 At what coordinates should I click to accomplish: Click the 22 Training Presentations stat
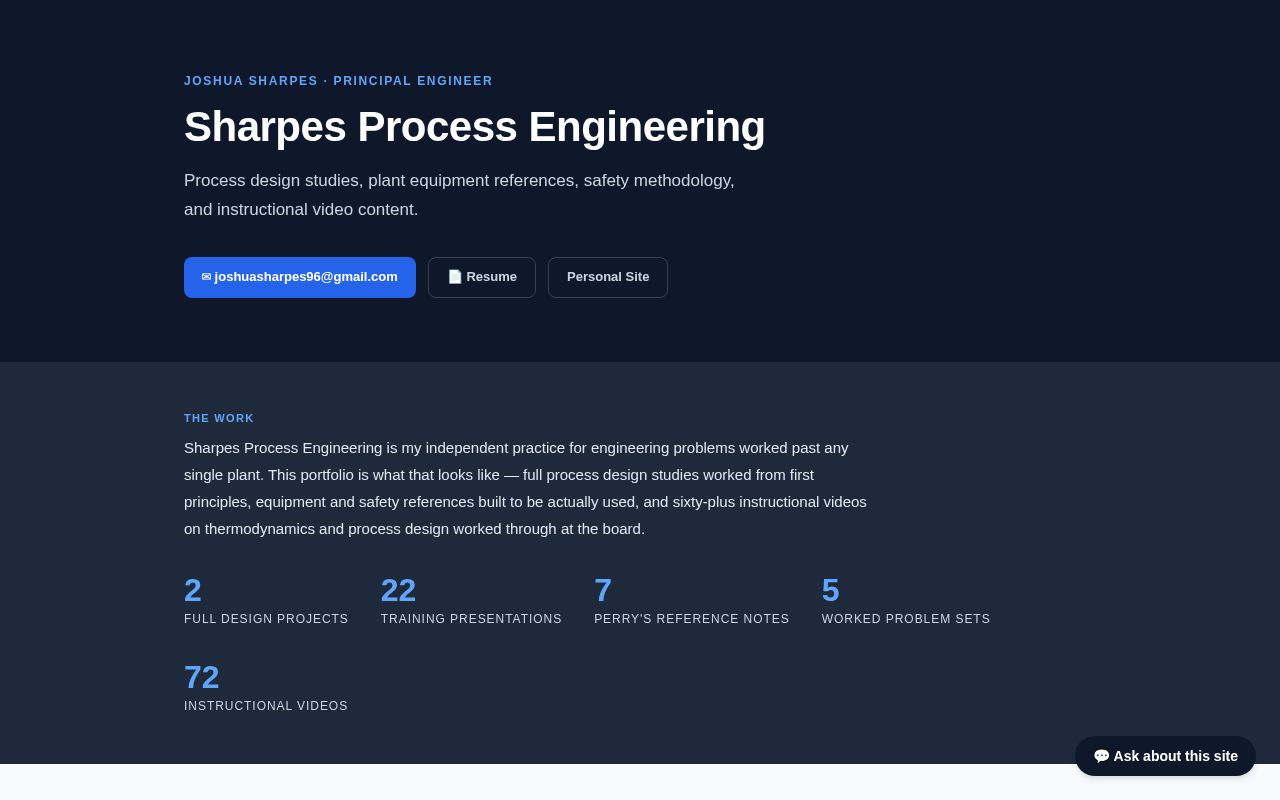(x=471, y=601)
